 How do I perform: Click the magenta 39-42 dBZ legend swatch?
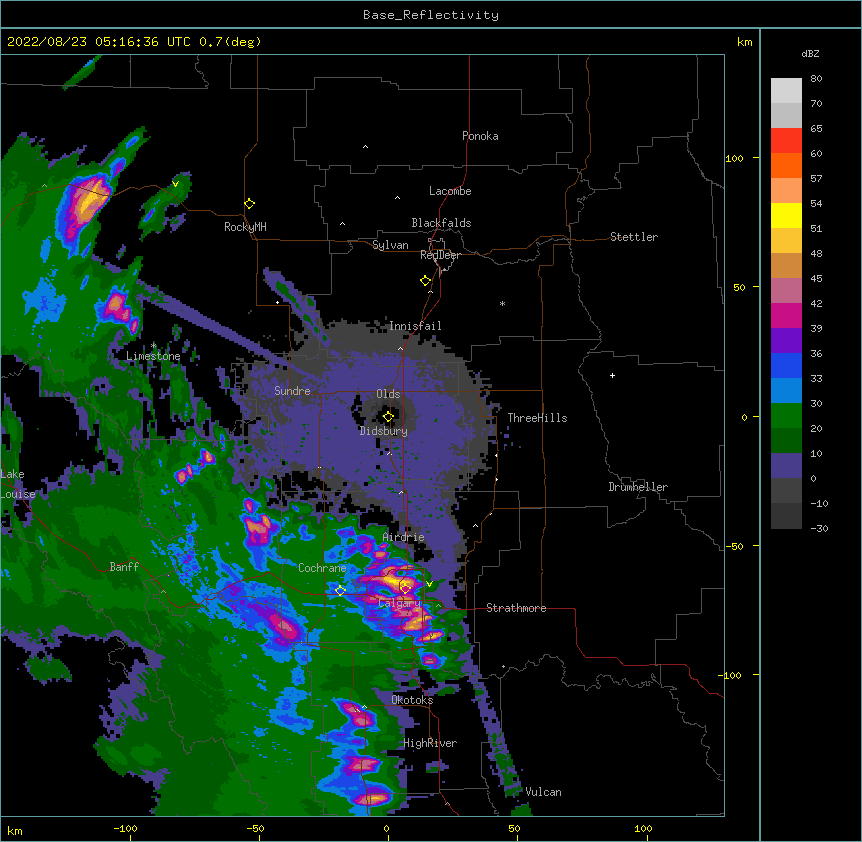coord(786,315)
